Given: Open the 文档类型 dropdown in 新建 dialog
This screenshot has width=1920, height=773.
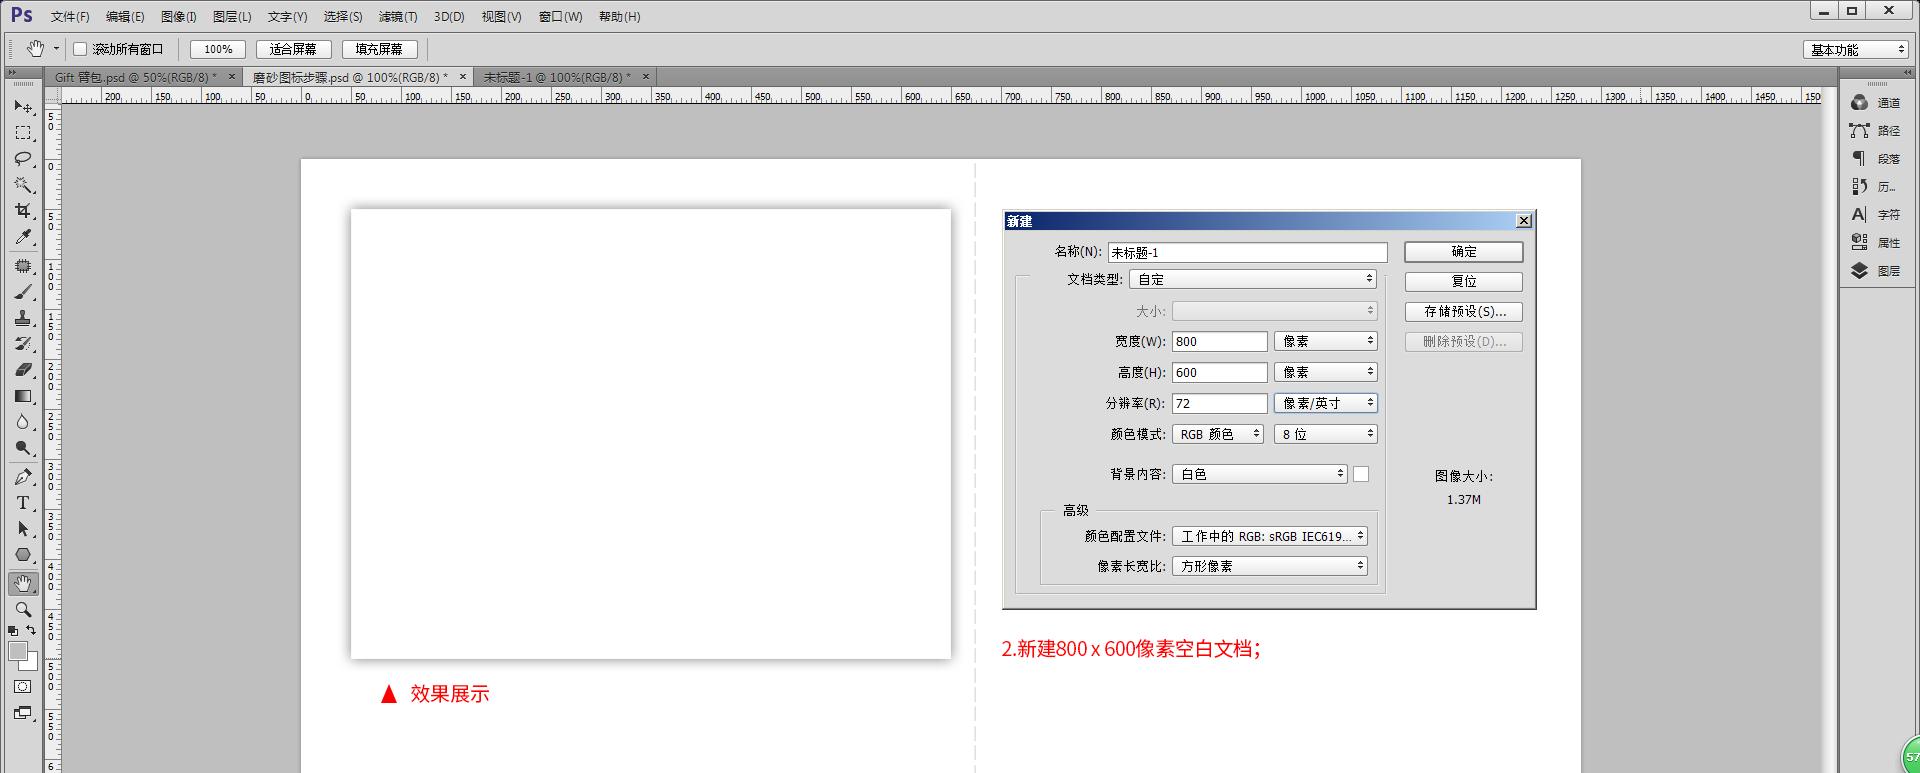Looking at the screenshot, I should tap(1253, 280).
